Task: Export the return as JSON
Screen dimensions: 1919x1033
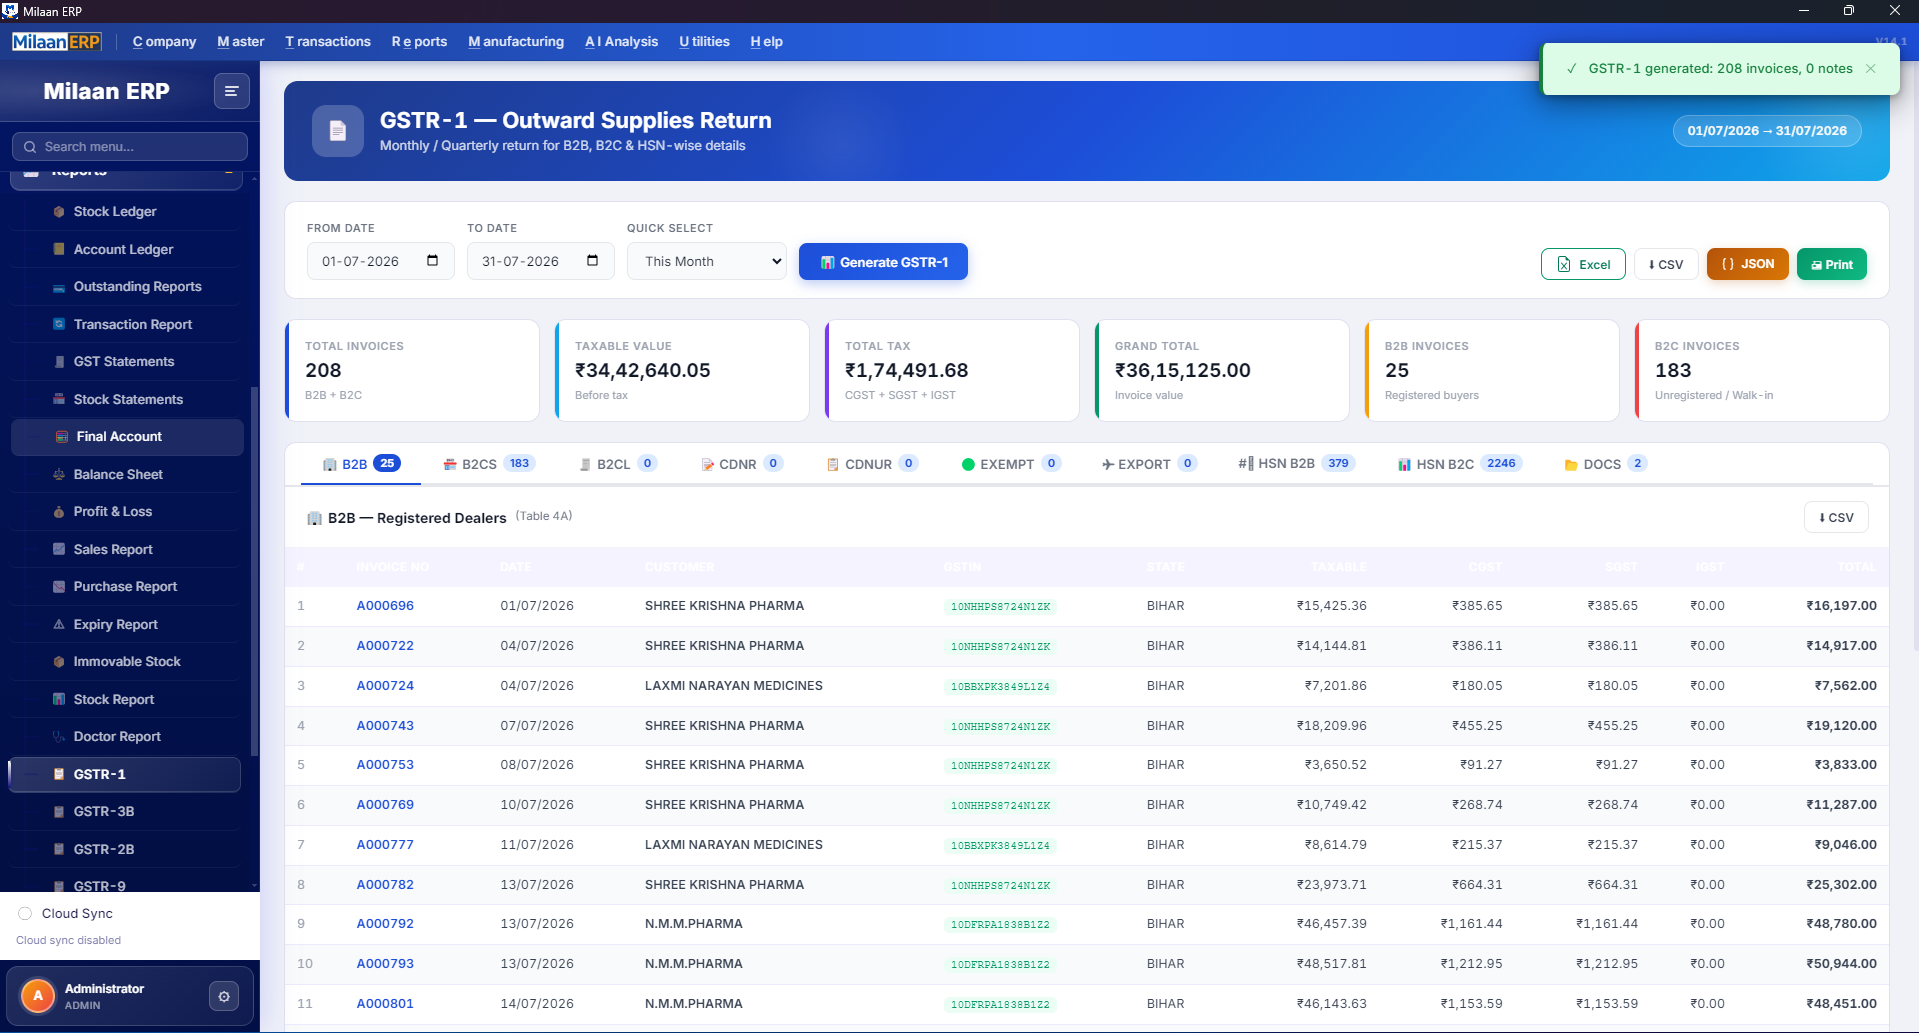Action: click(1747, 264)
